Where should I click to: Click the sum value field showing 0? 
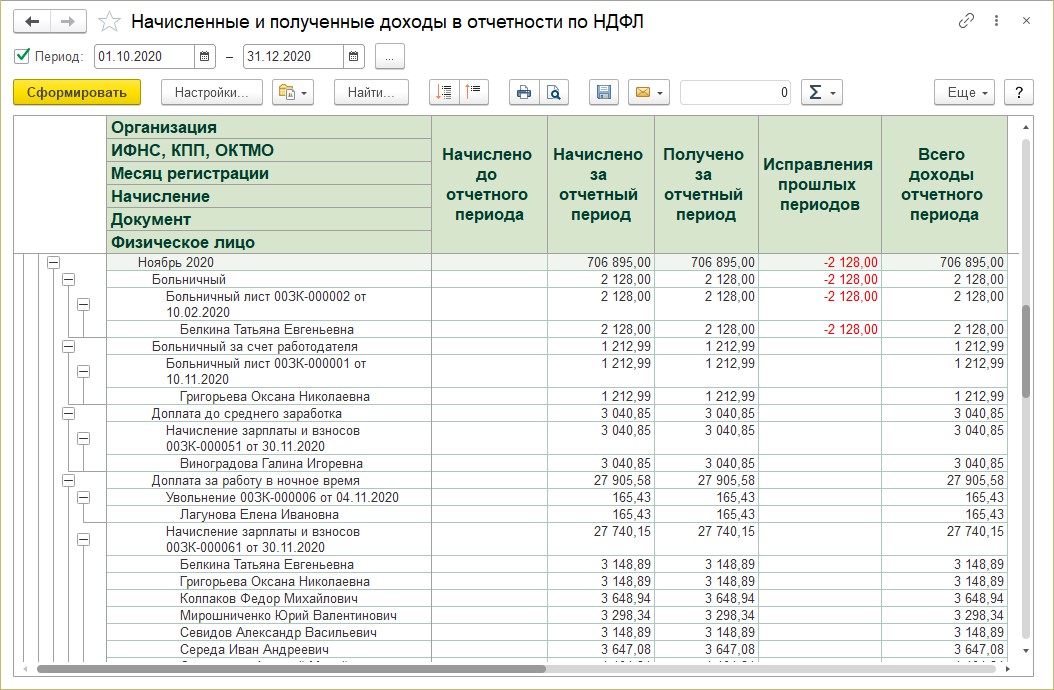pyautogui.click(x=735, y=92)
